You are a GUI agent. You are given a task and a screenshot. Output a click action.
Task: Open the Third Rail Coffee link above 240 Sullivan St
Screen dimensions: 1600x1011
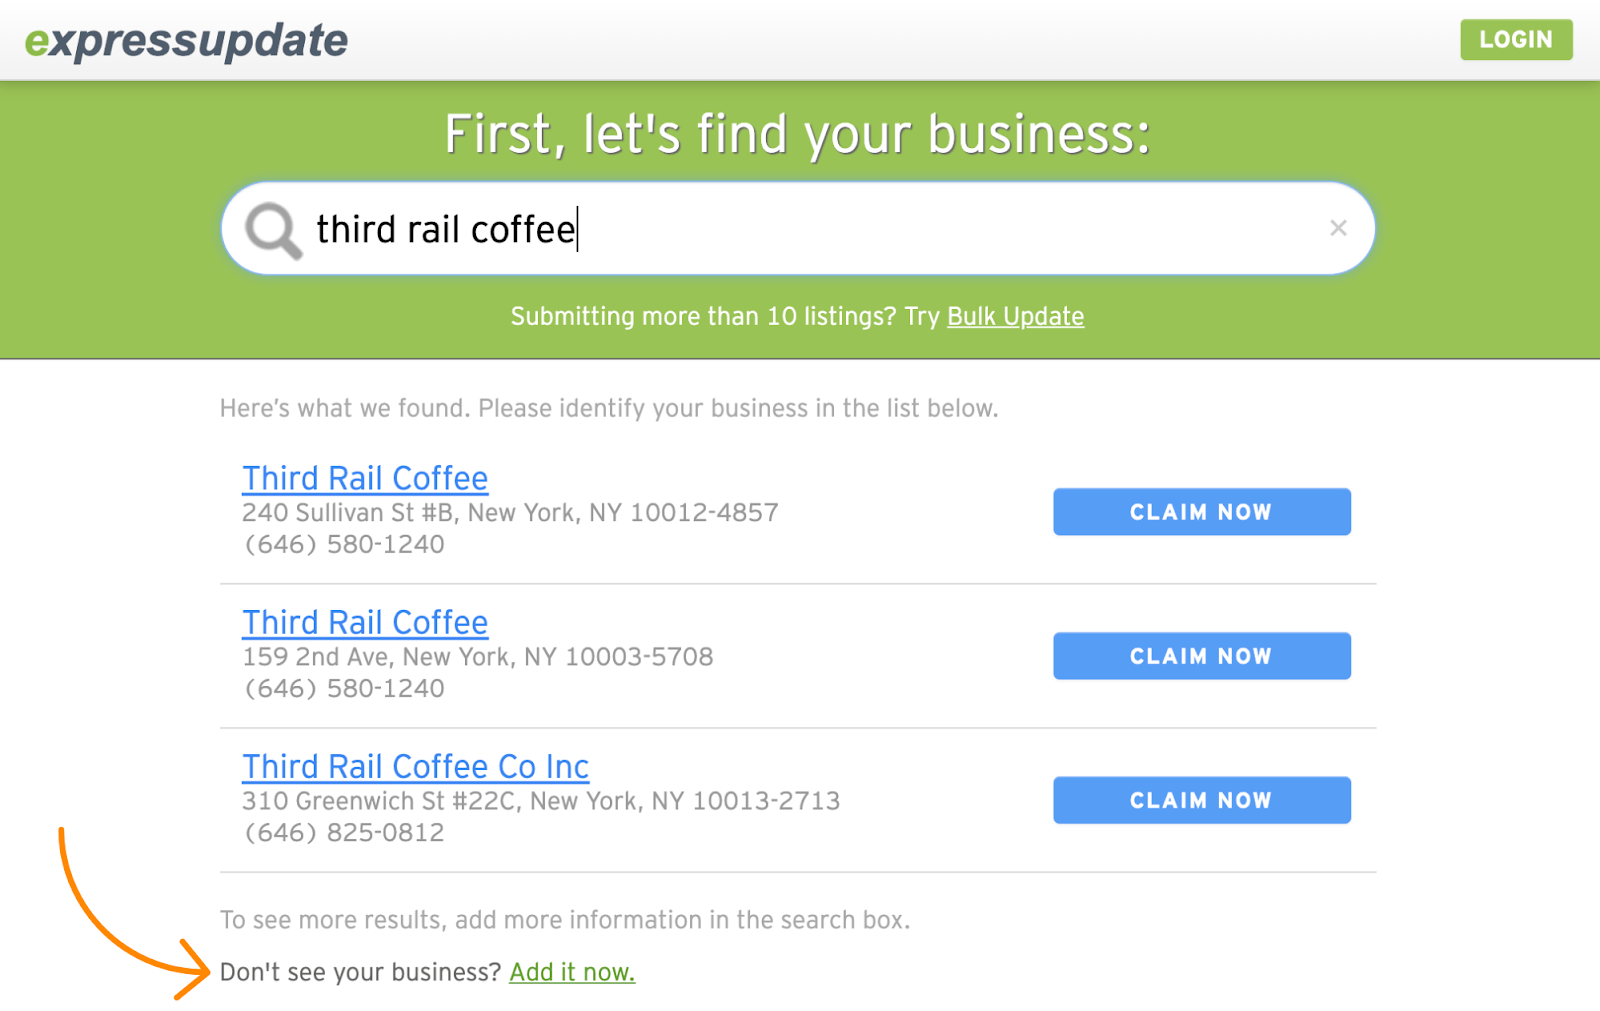(365, 478)
